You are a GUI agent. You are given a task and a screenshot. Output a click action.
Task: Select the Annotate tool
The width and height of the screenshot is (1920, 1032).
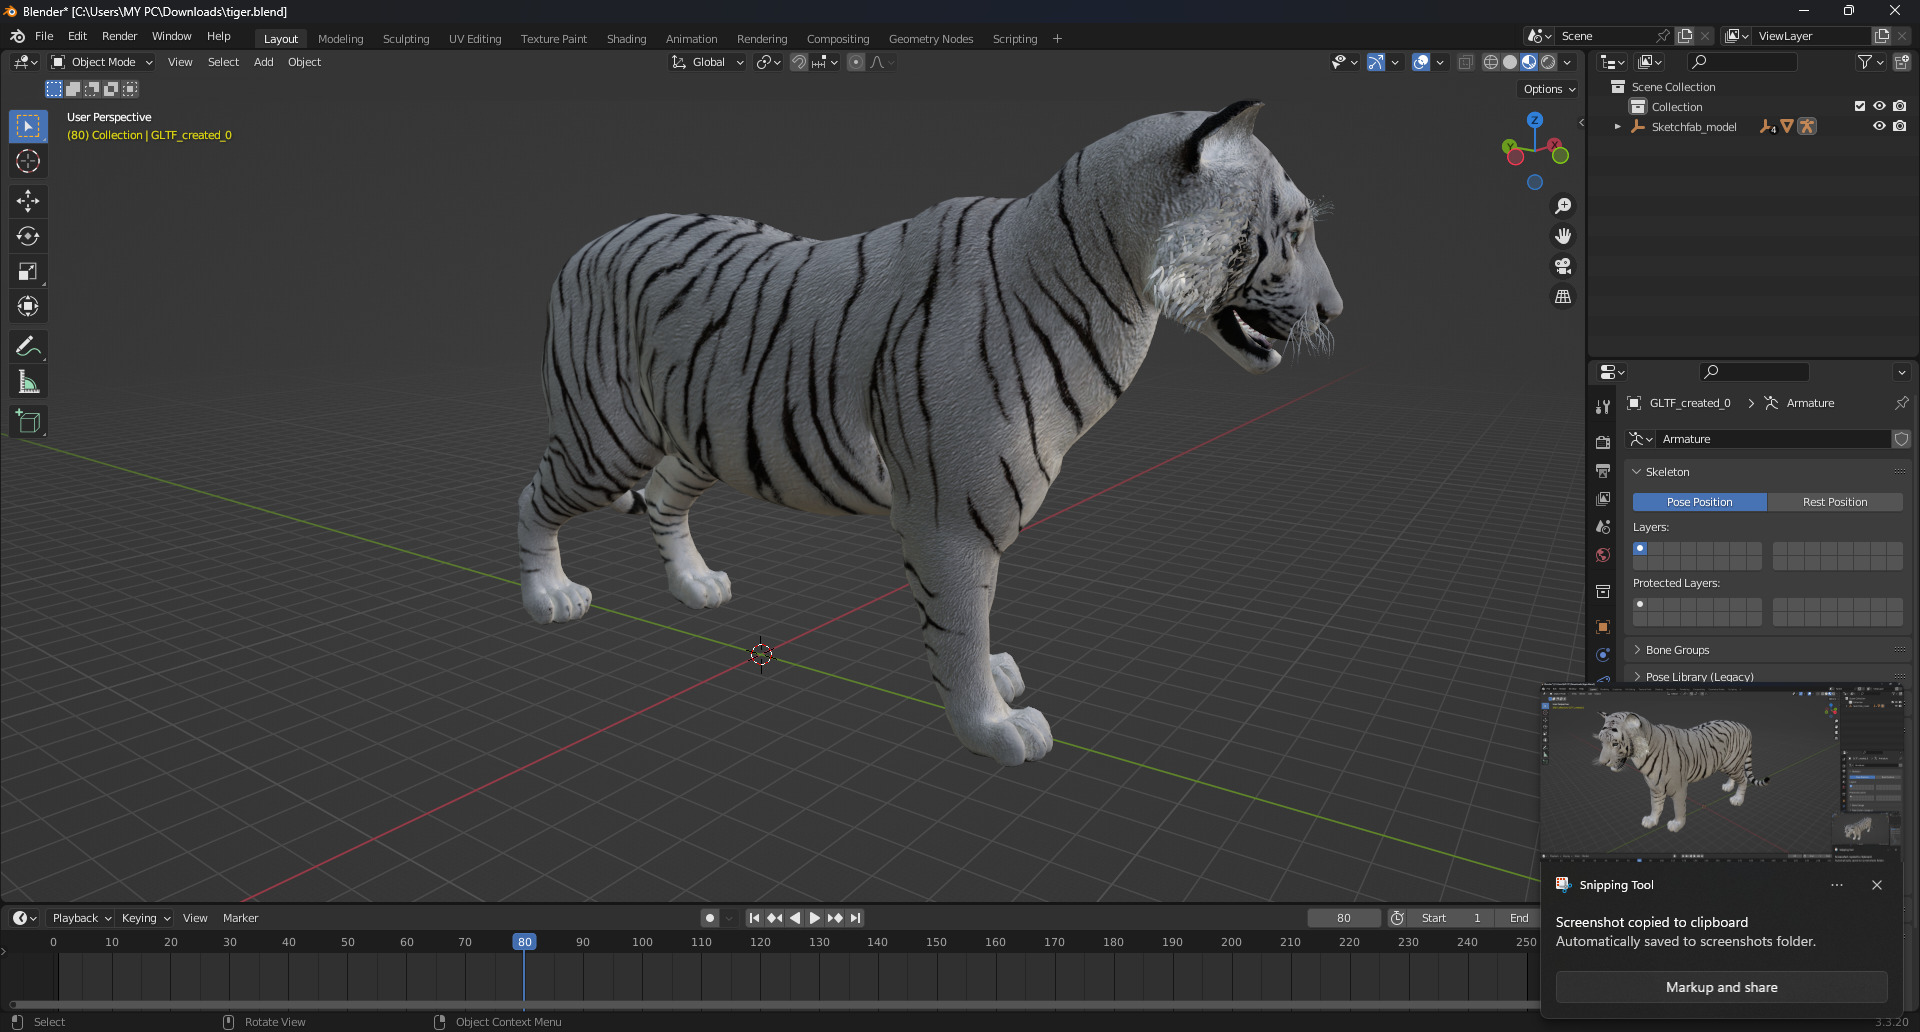click(28, 347)
